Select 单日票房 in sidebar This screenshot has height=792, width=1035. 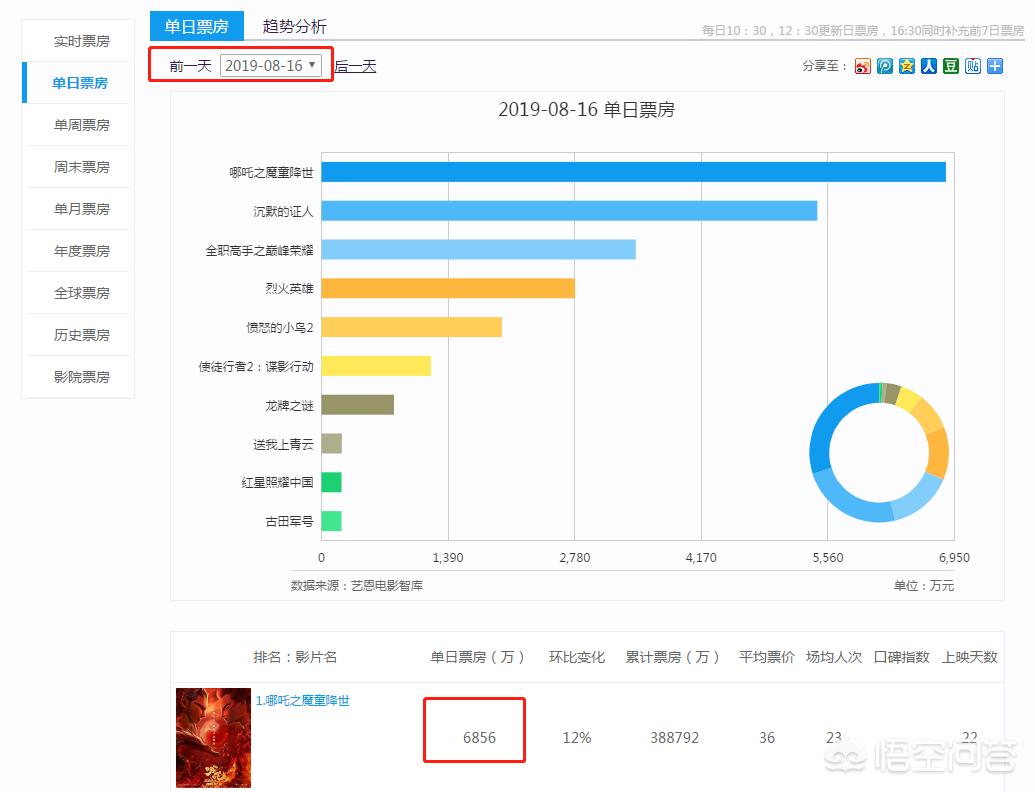click(80, 83)
